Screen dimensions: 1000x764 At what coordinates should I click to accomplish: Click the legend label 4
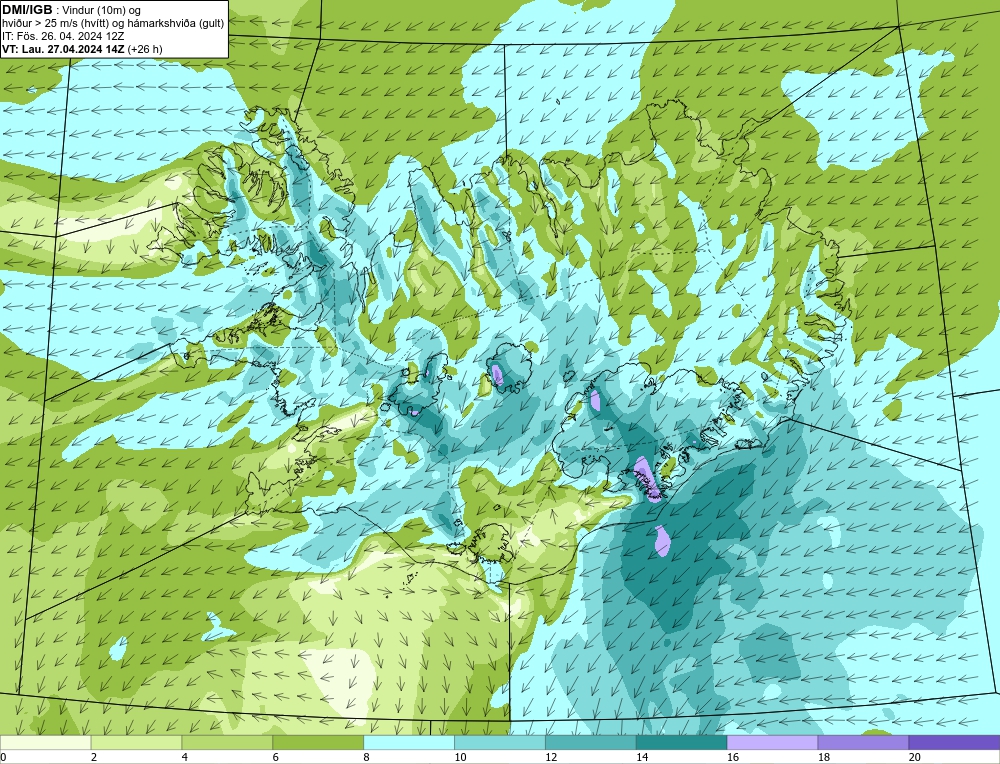(185, 757)
